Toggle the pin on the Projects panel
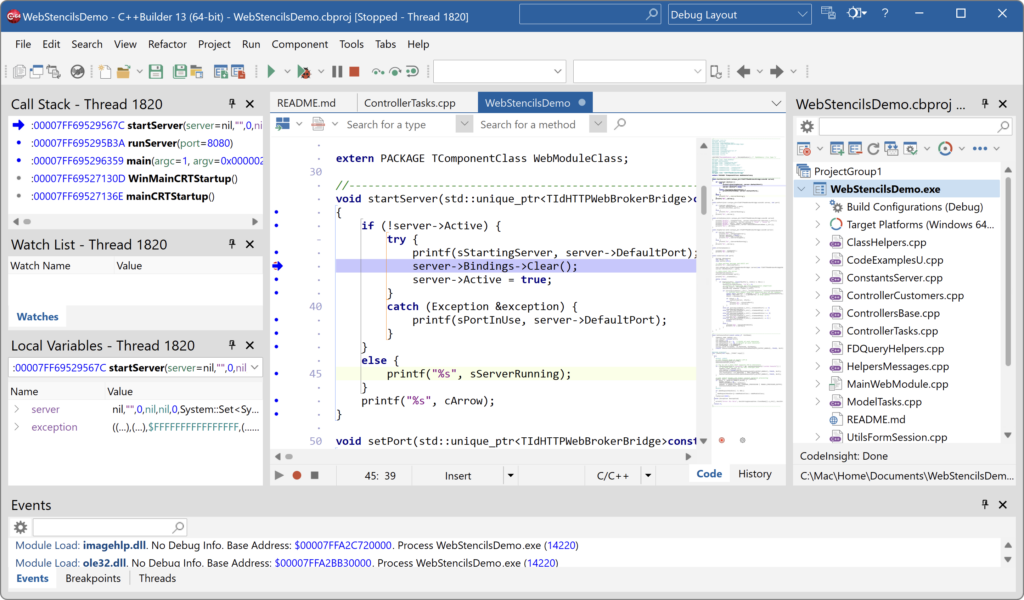The image size is (1024, 600). point(985,103)
